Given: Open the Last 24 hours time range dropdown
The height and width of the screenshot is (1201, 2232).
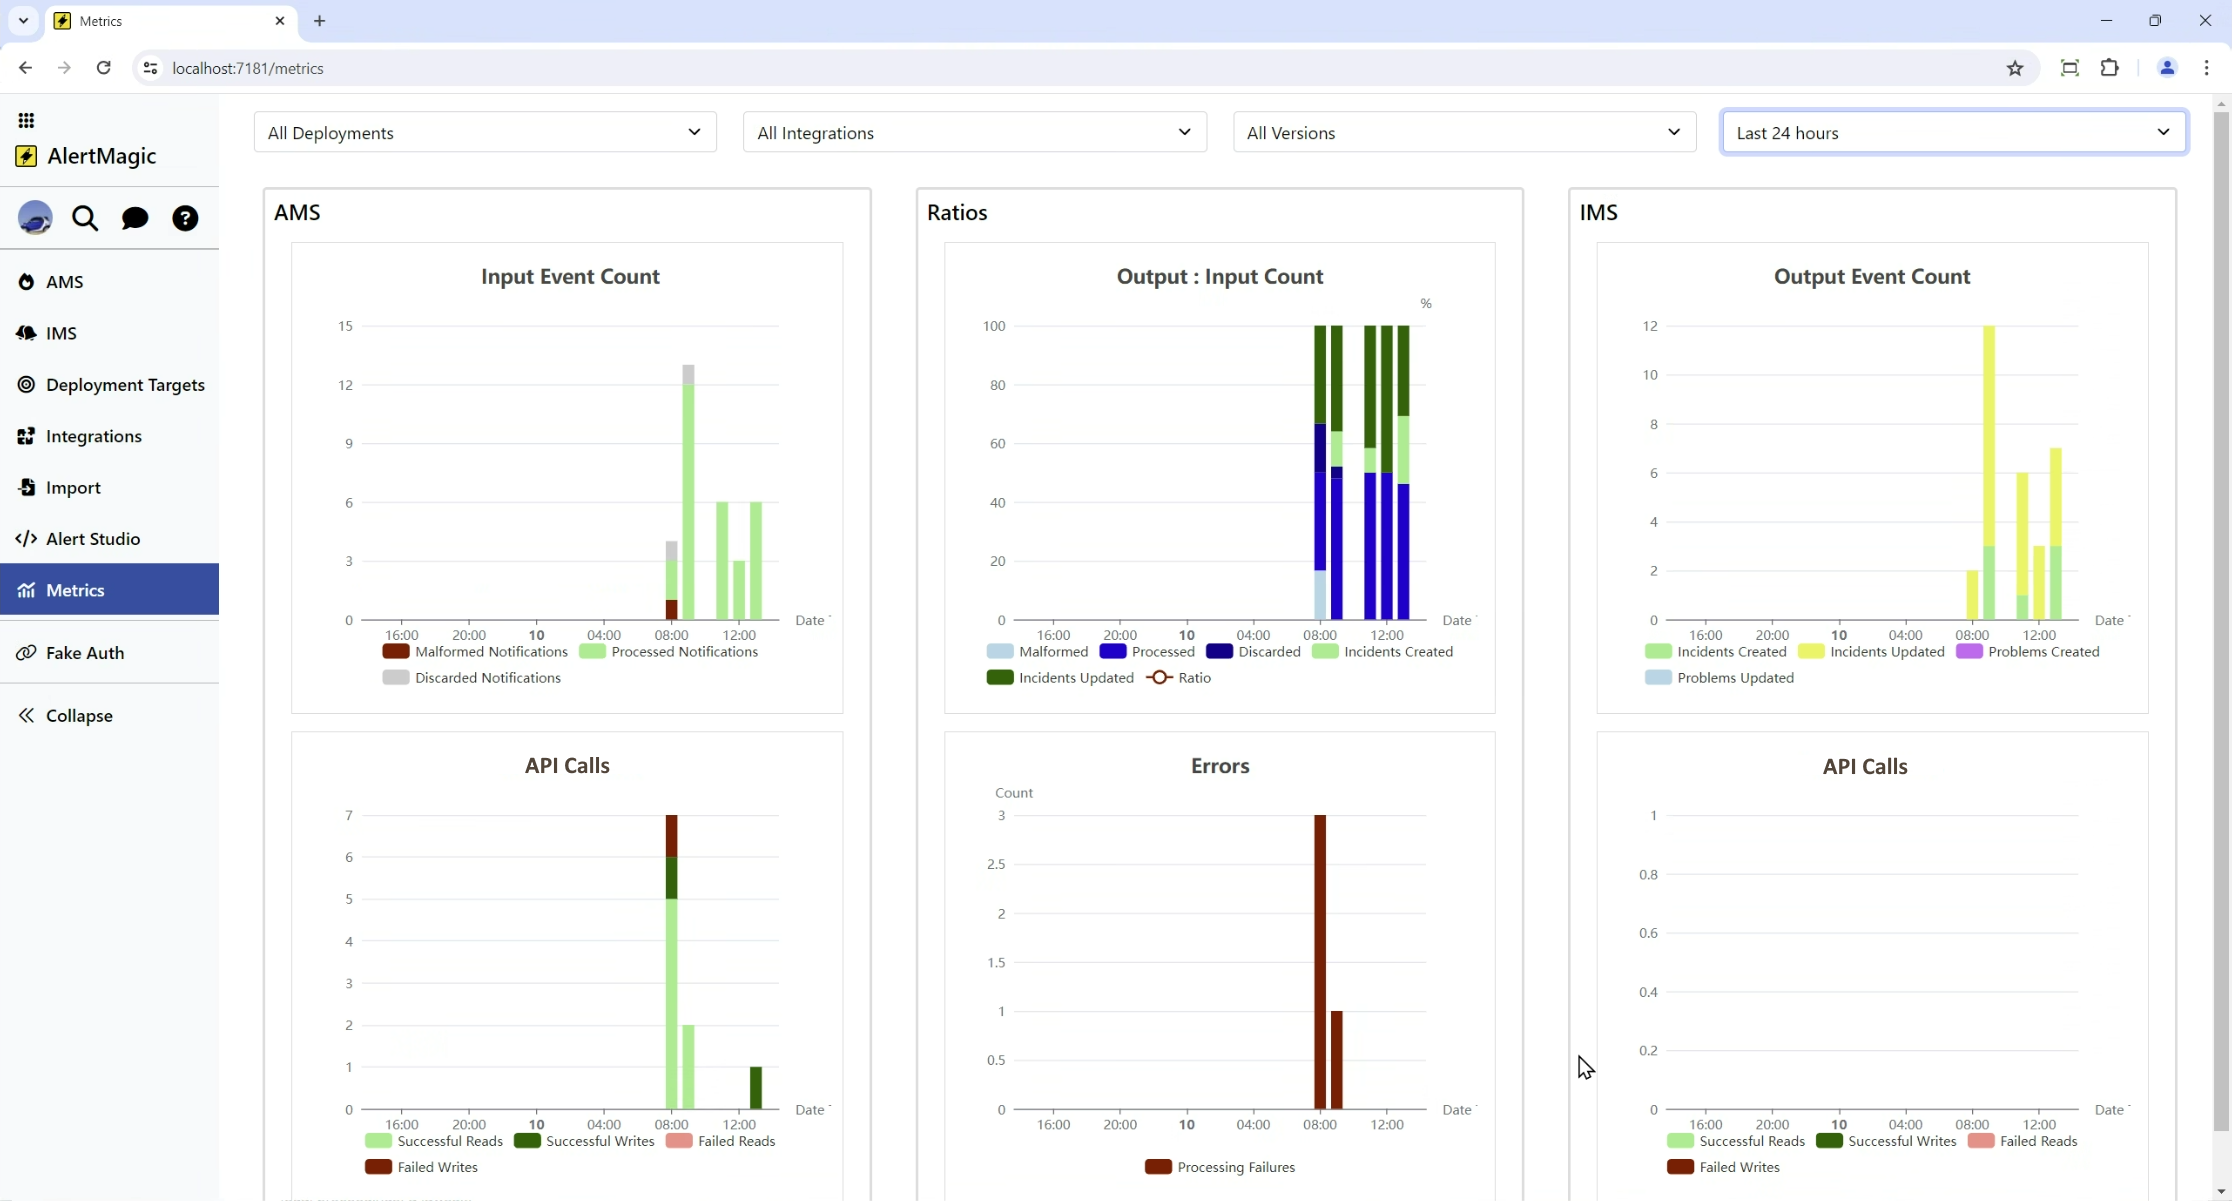Looking at the screenshot, I should click(1953, 133).
